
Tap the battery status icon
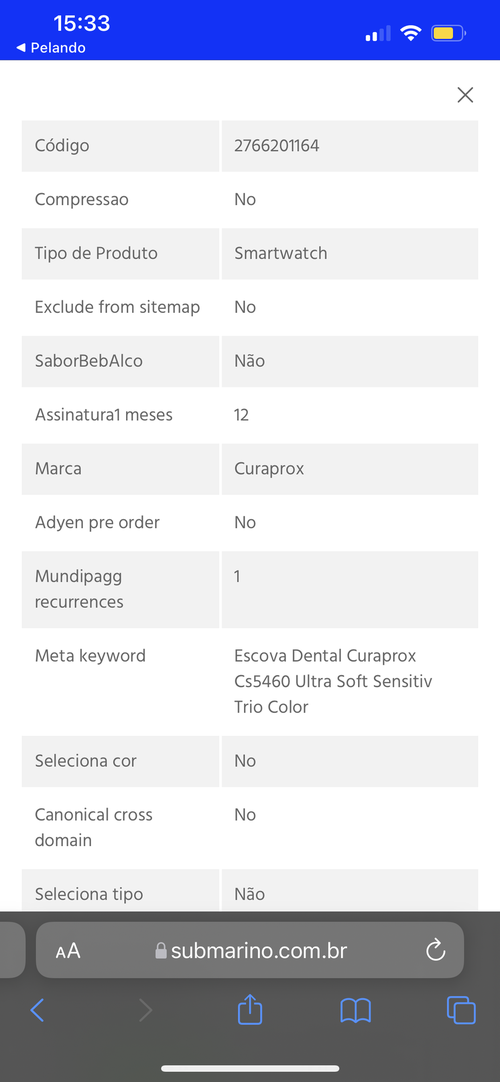tap(449, 32)
